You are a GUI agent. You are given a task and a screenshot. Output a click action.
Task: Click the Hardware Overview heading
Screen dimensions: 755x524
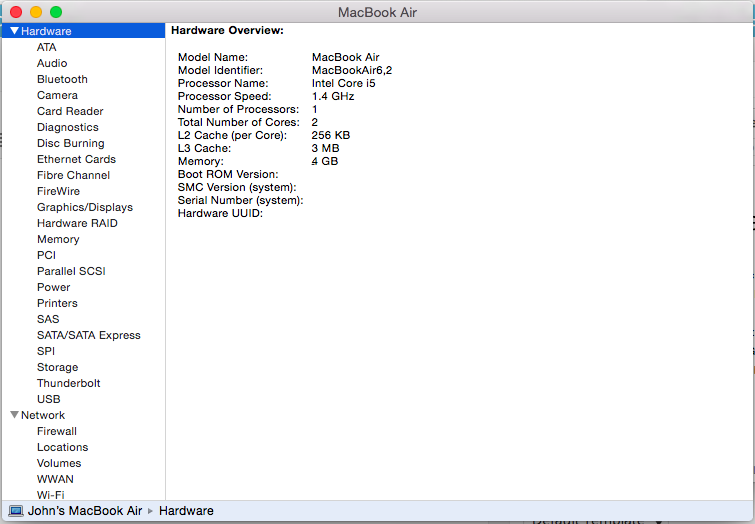tap(227, 30)
